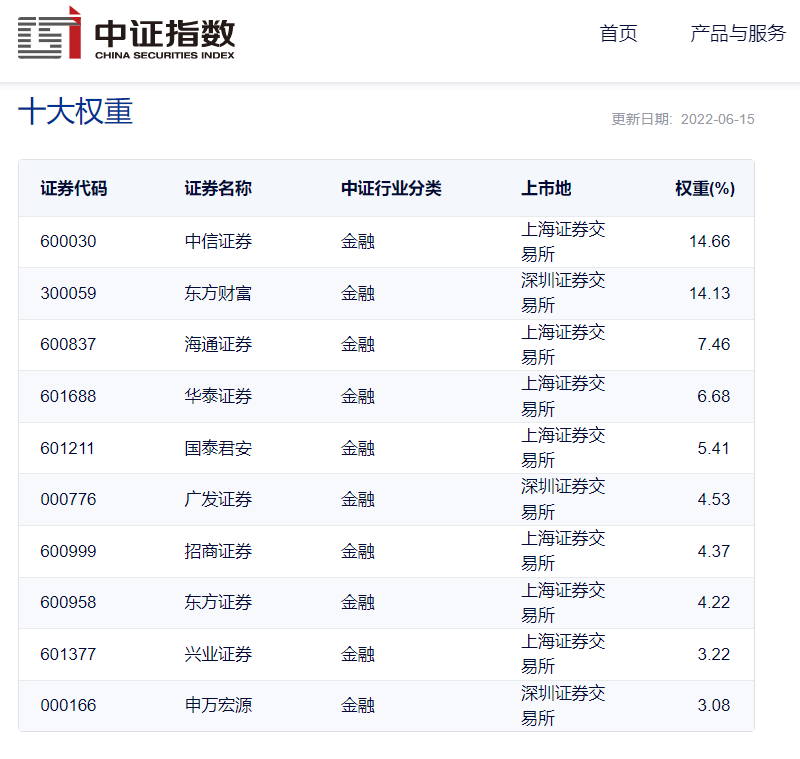
Task: Click 上海证券交易所 in 东方证券 row
Action: tap(563, 603)
